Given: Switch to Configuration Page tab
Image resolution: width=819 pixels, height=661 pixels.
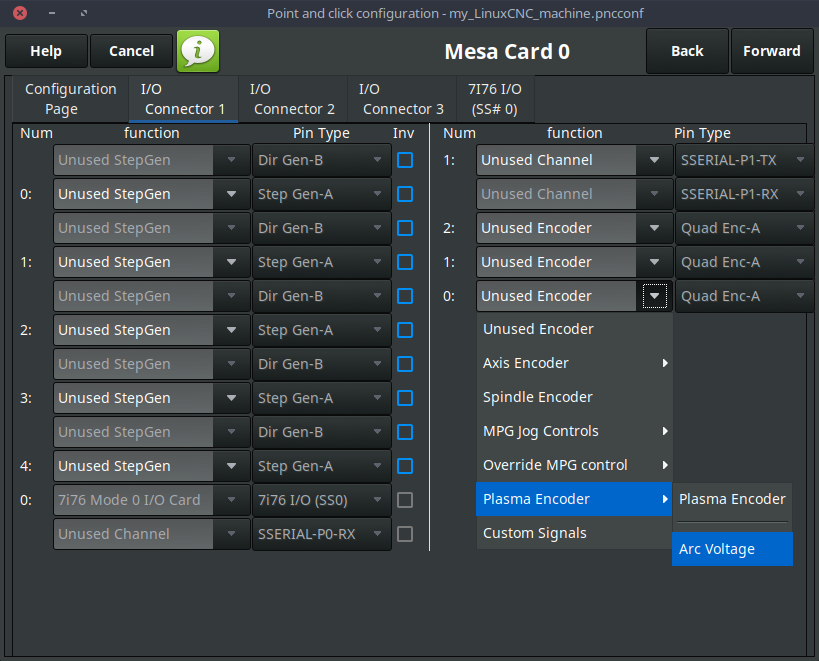Looking at the screenshot, I should [x=71, y=99].
